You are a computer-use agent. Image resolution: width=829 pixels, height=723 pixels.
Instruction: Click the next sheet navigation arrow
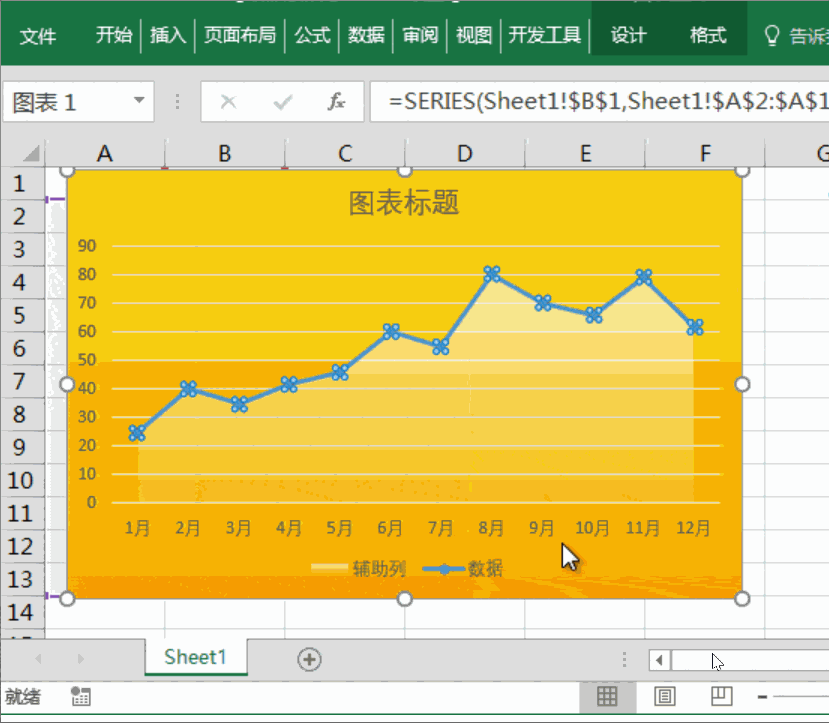coord(80,659)
